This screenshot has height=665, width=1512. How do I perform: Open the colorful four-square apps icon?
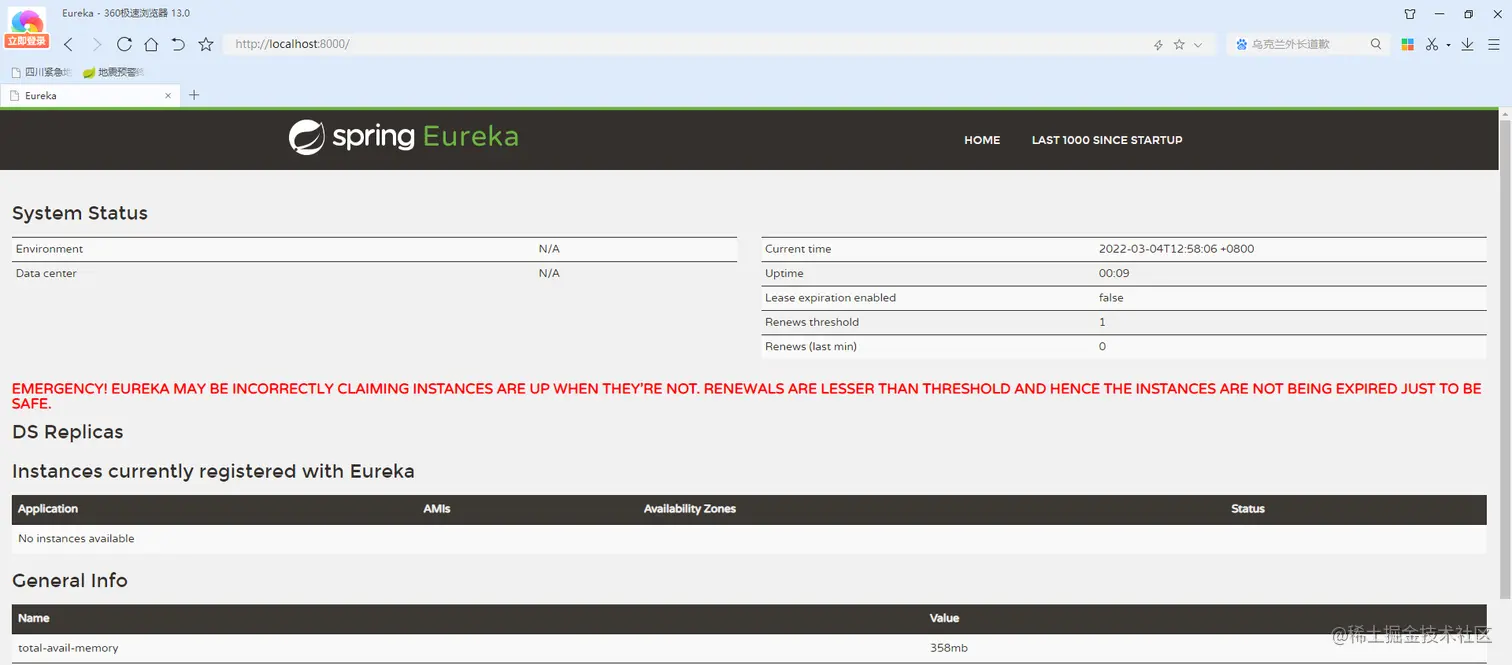point(1407,44)
